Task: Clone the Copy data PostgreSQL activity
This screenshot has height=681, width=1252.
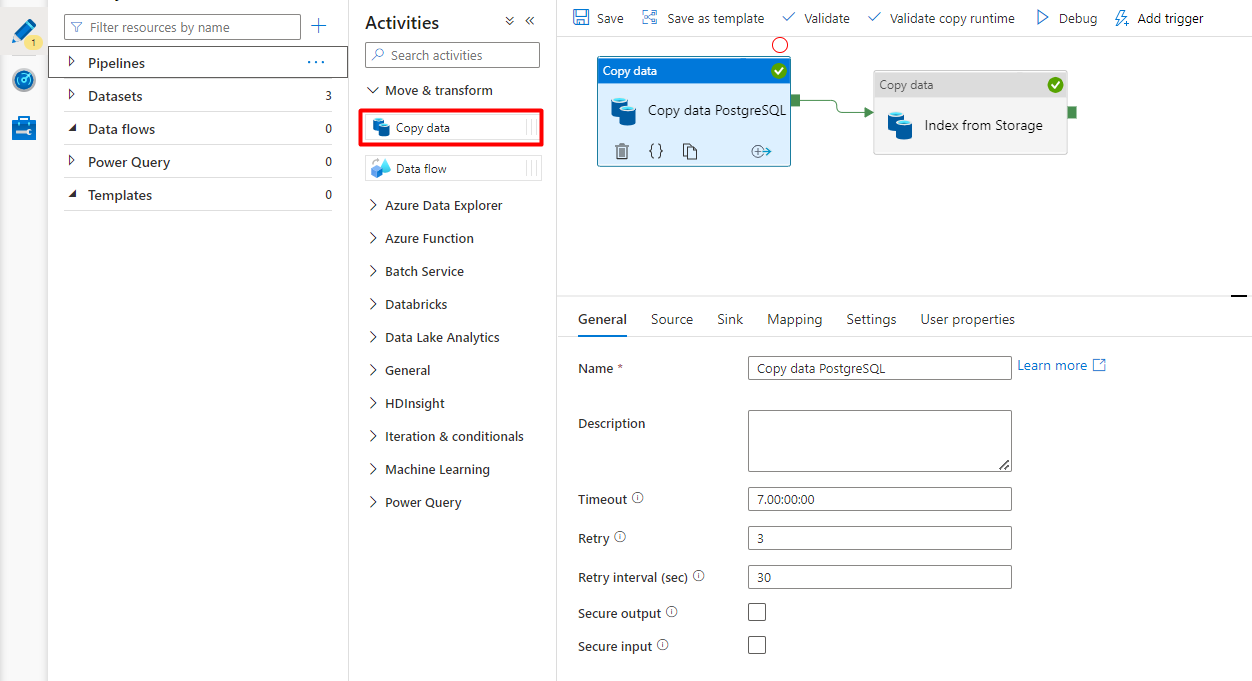Action: (690, 151)
